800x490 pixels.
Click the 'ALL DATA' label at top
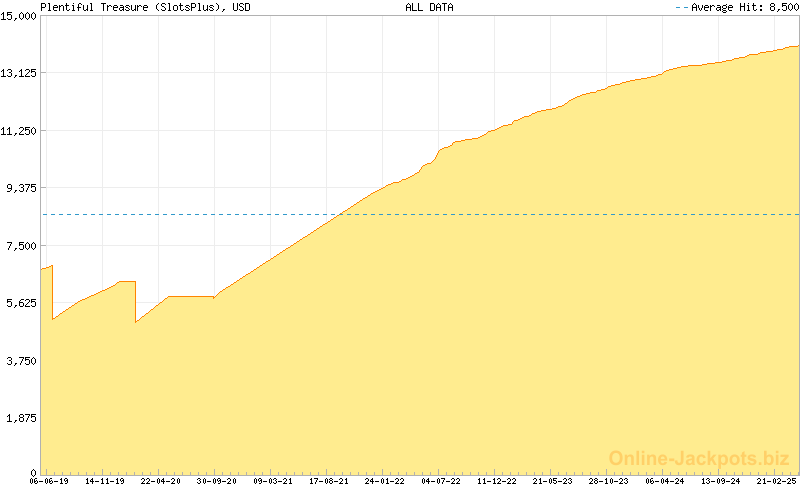[x=428, y=7]
